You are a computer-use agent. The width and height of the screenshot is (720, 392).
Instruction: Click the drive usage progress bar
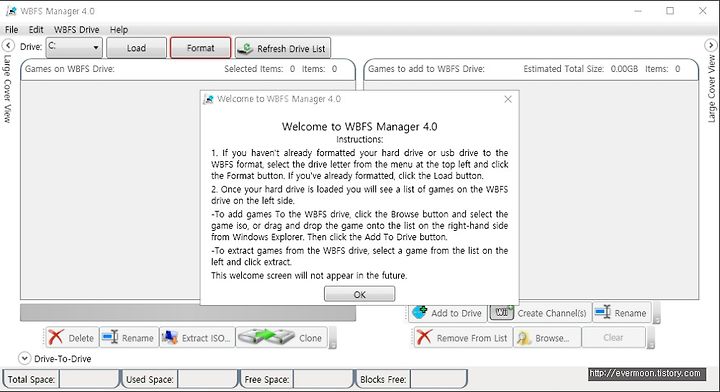(188, 313)
